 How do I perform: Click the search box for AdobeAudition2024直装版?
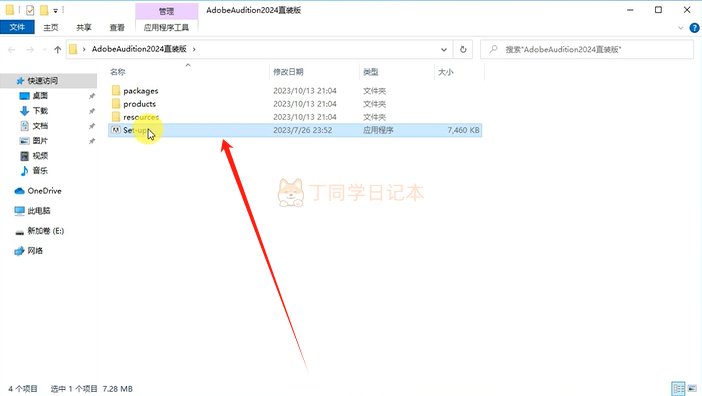click(x=587, y=49)
